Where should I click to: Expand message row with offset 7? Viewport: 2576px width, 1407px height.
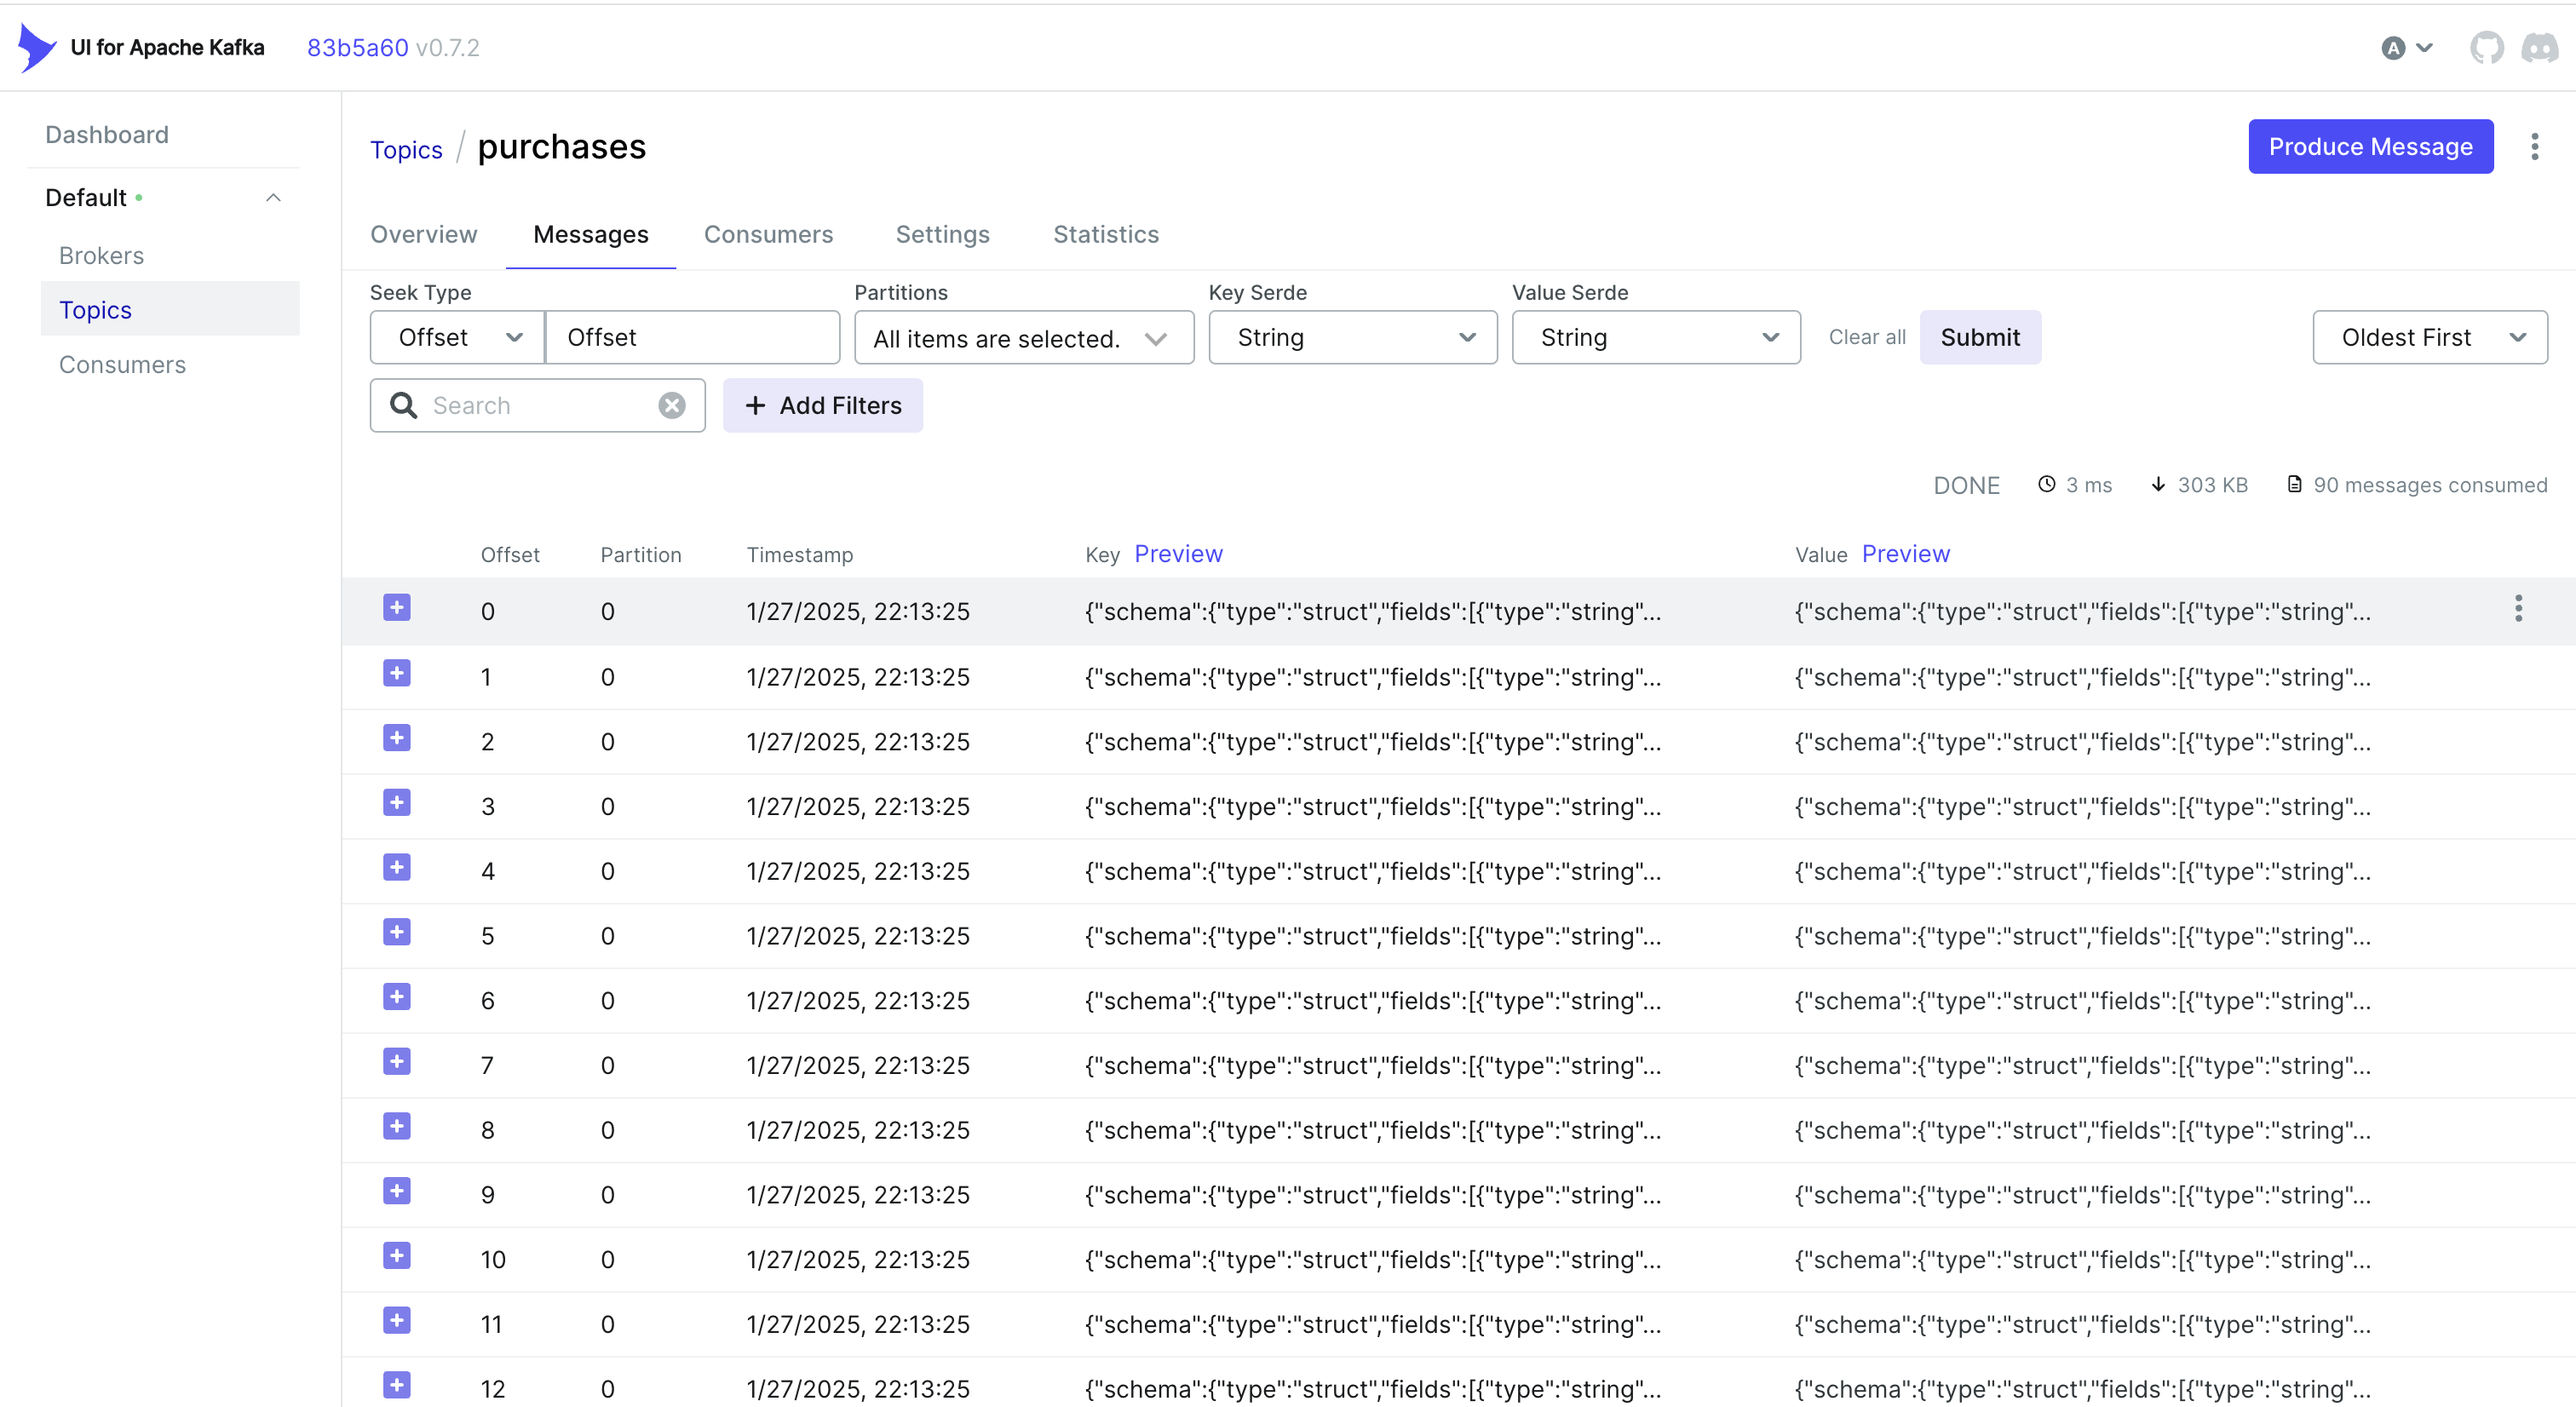(x=397, y=1062)
